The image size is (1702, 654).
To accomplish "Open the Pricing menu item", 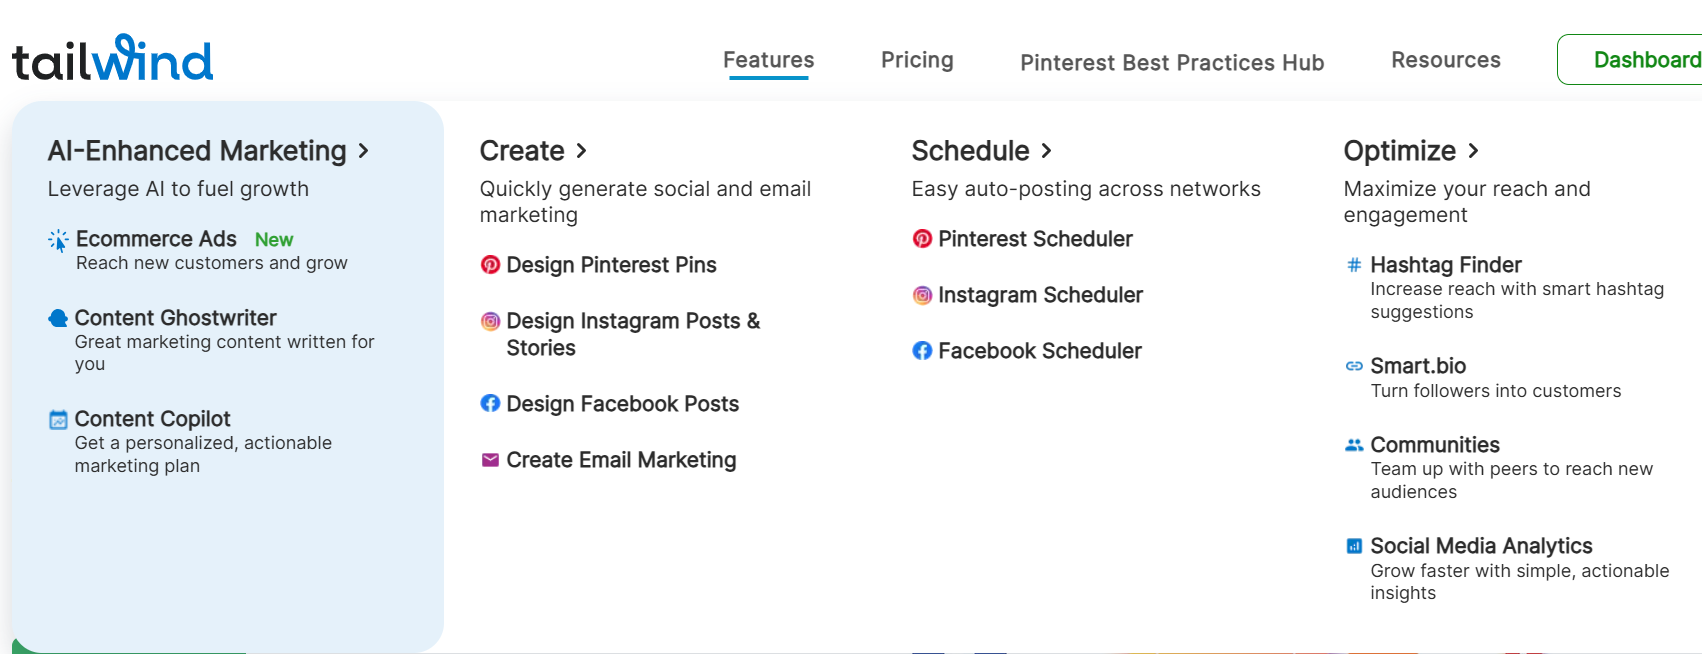I will pyautogui.click(x=917, y=60).
